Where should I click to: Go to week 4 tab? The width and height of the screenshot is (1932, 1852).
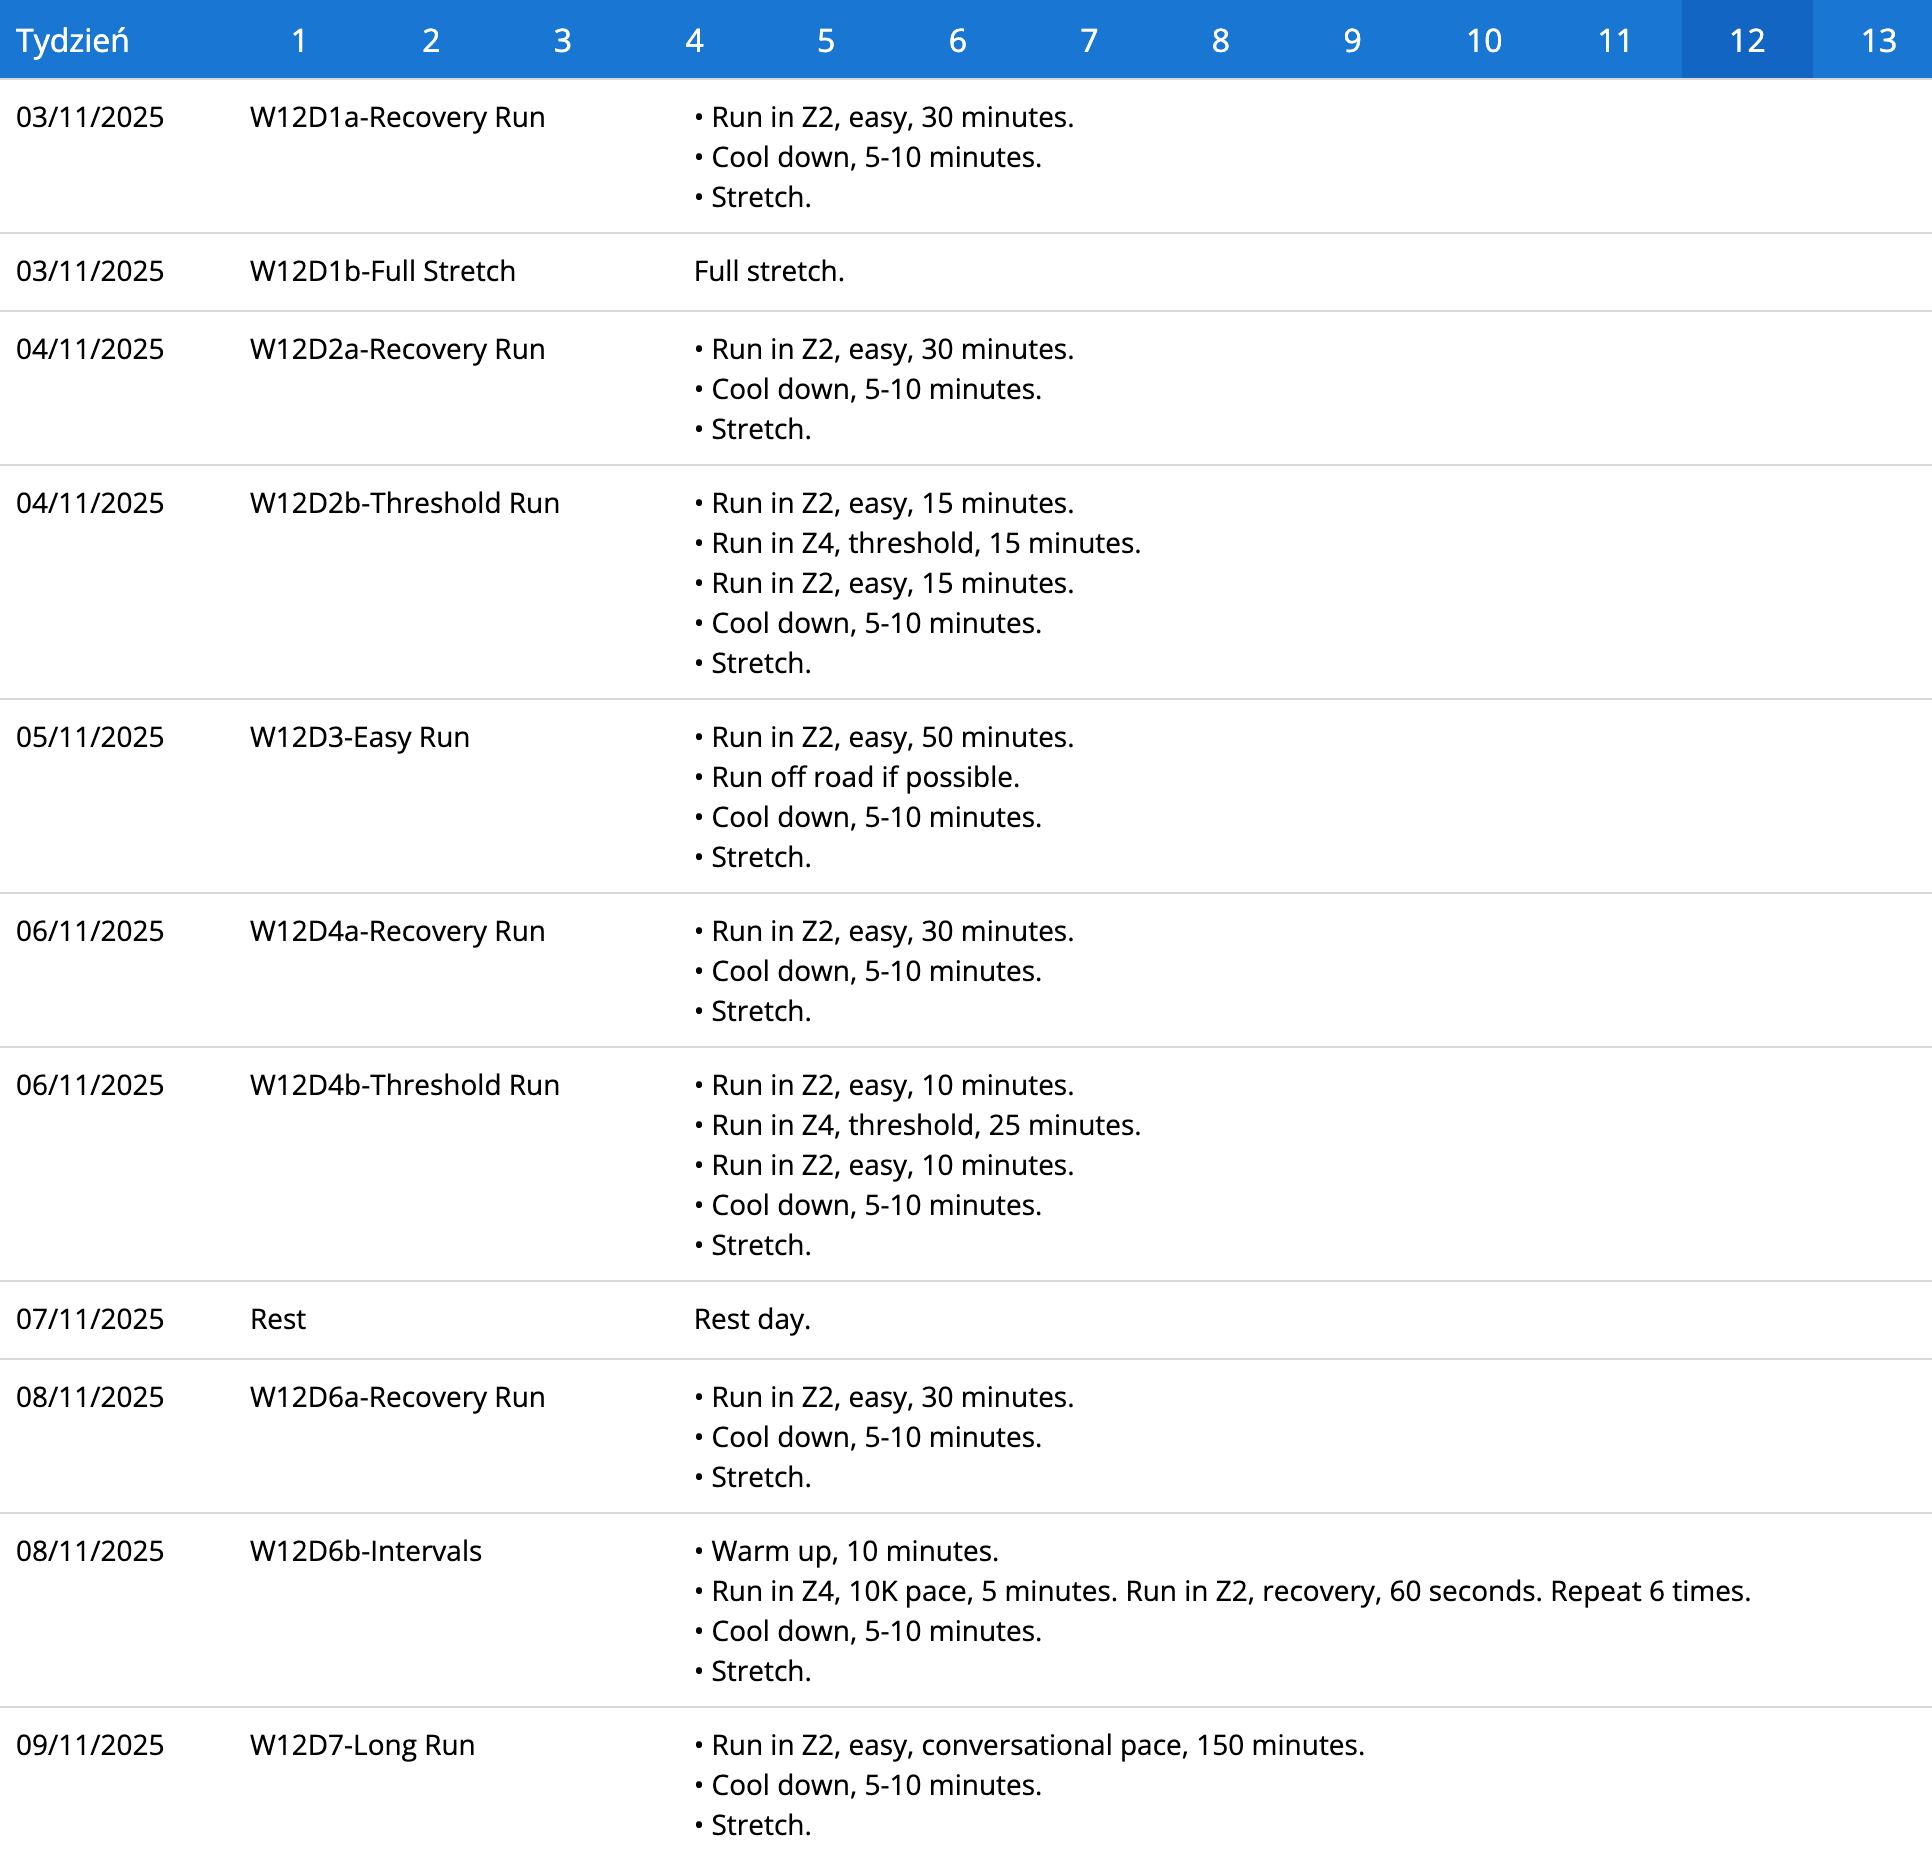click(x=694, y=40)
